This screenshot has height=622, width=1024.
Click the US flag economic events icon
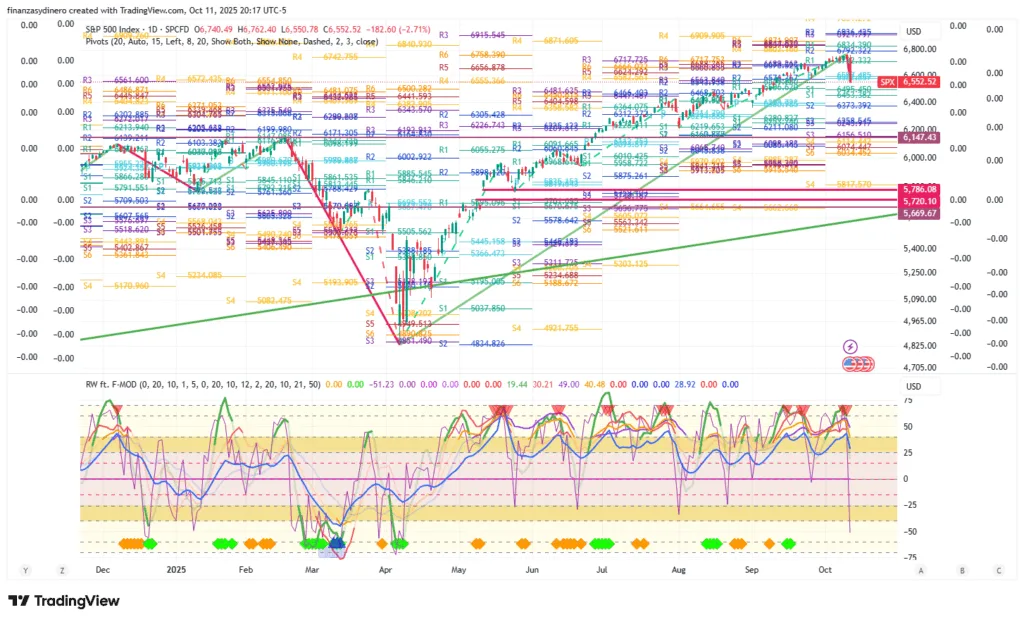click(x=851, y=362)
